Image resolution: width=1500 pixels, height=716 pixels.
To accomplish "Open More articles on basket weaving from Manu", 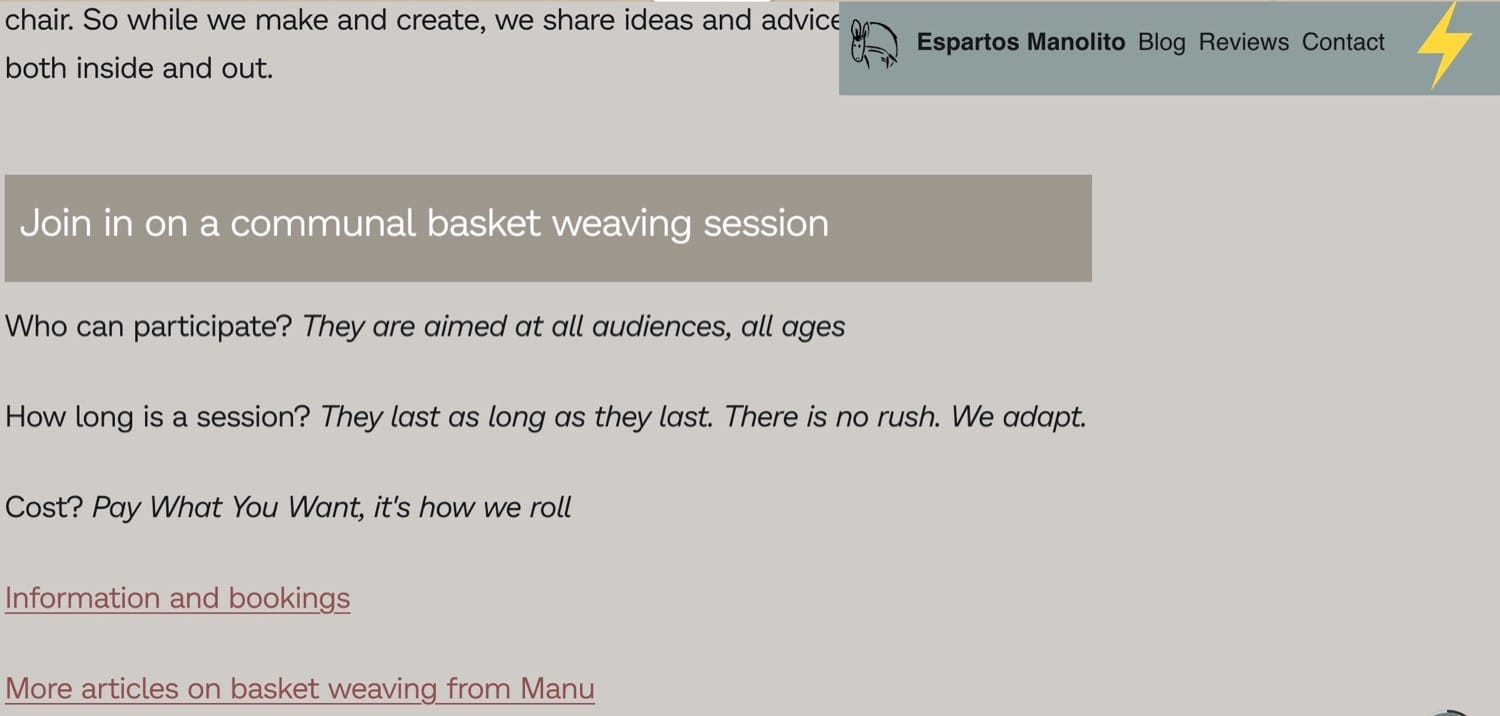I will pos(300,689).
